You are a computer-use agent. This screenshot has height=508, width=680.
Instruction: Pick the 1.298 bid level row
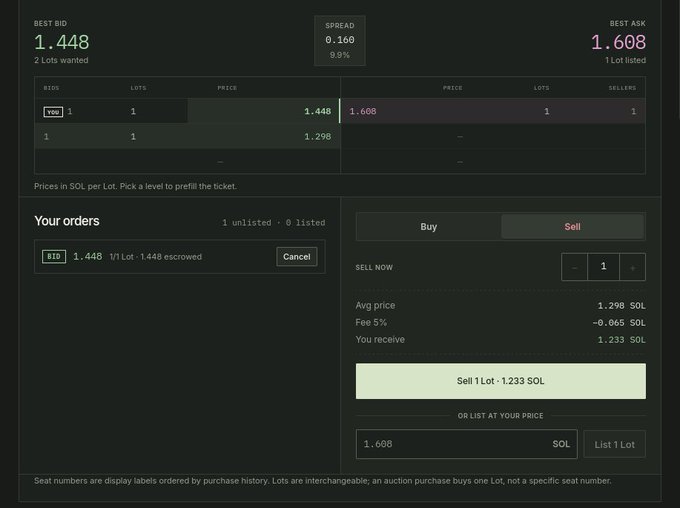click(187, 137)
